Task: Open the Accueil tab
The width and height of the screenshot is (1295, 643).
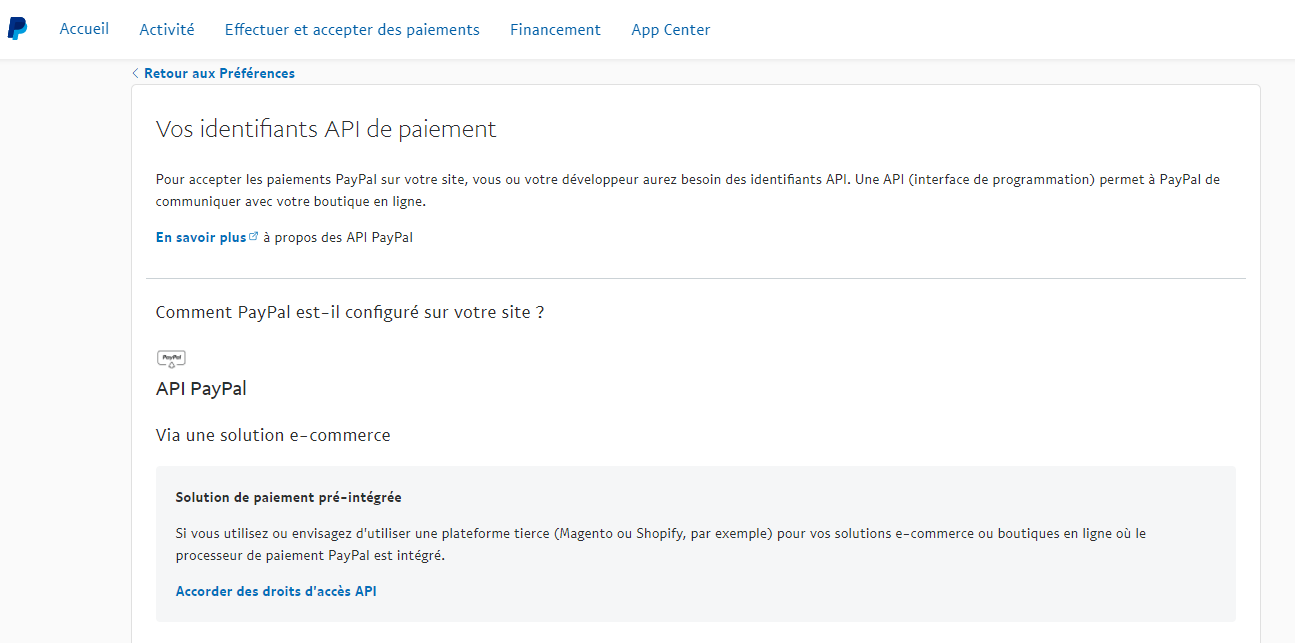Action: [x=84, y=29]
